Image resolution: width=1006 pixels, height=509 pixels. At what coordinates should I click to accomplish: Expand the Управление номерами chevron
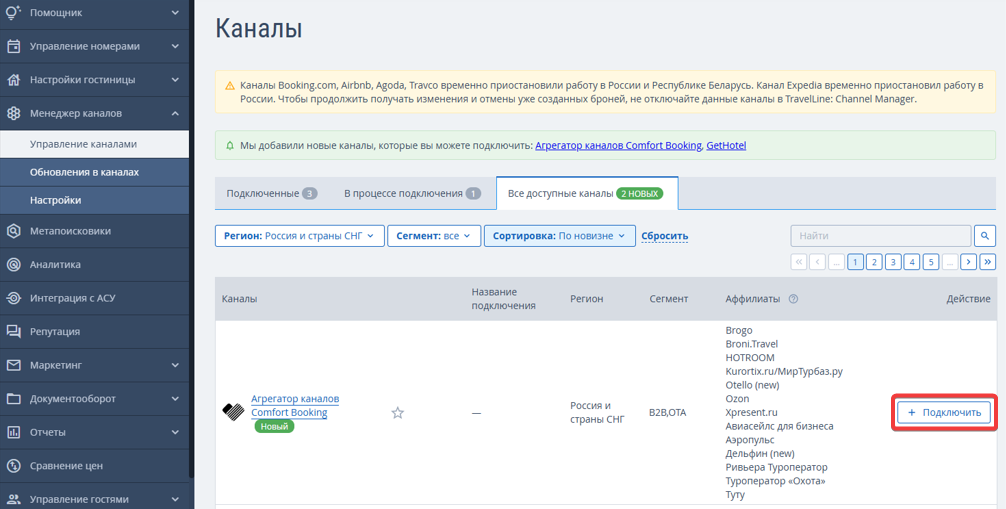pyautogui.click(x=175, y=46)
